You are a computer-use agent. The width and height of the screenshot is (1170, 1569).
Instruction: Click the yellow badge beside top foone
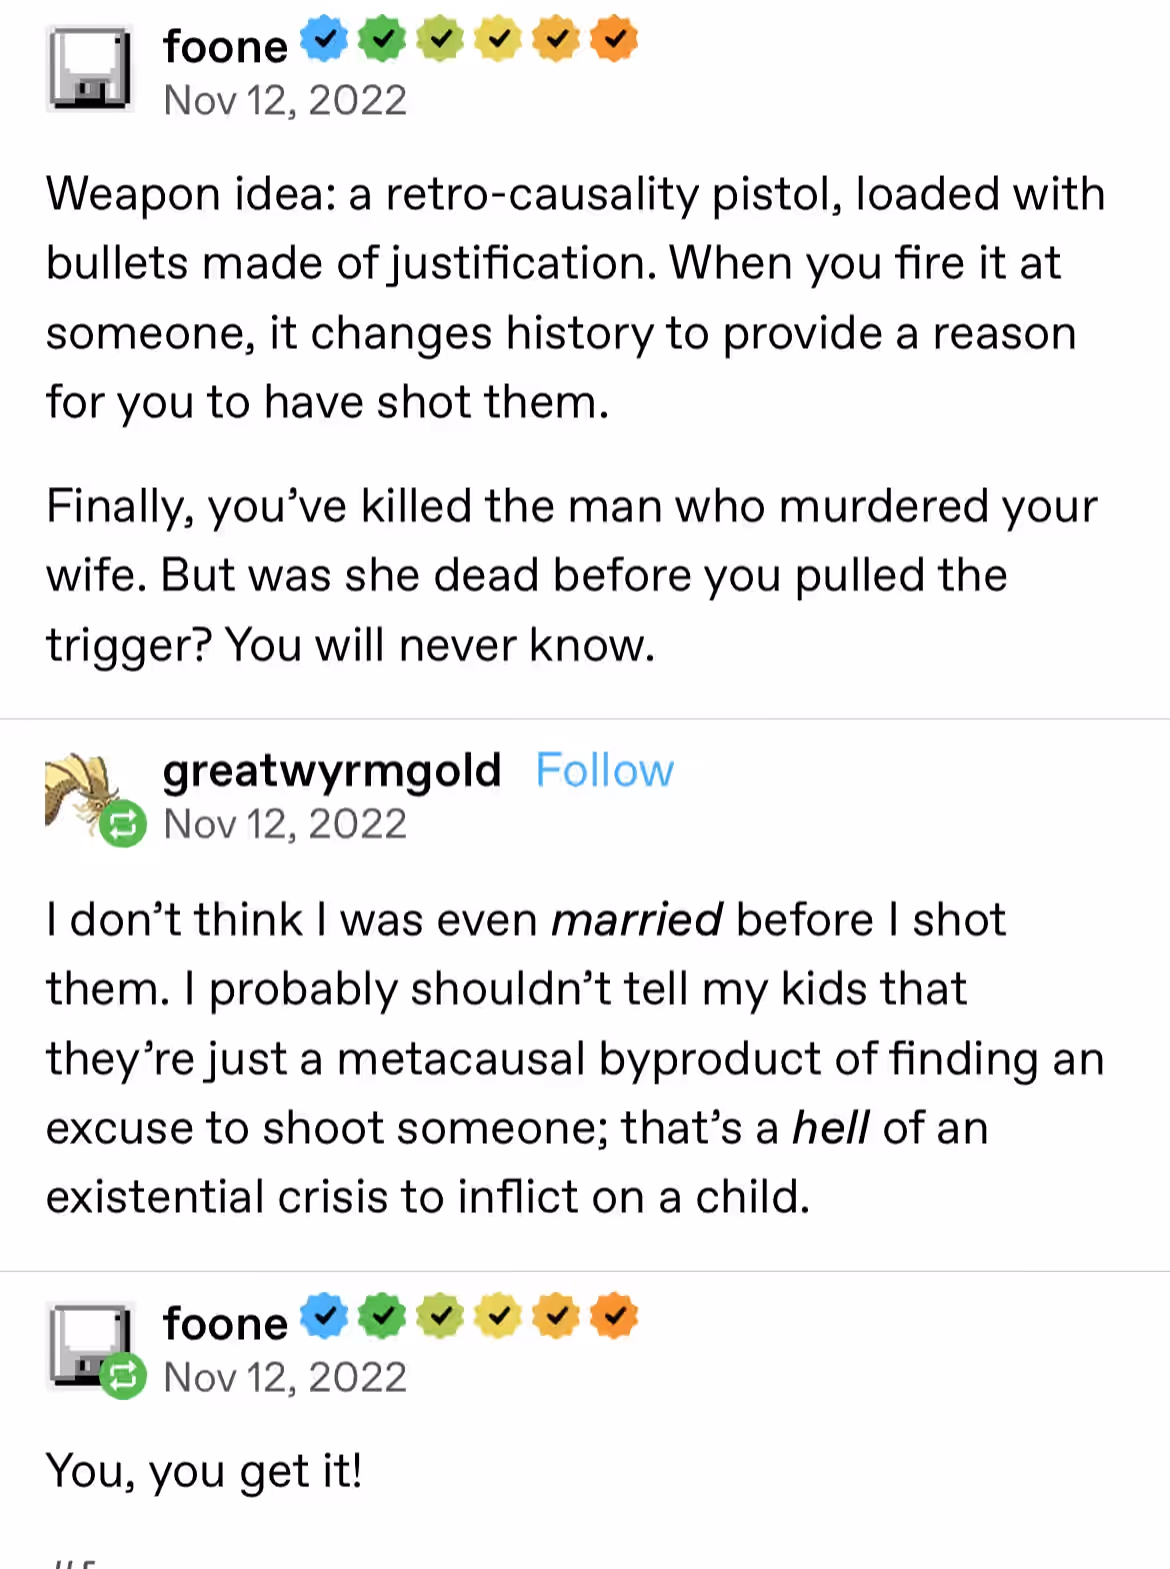(x=498, y=39)
